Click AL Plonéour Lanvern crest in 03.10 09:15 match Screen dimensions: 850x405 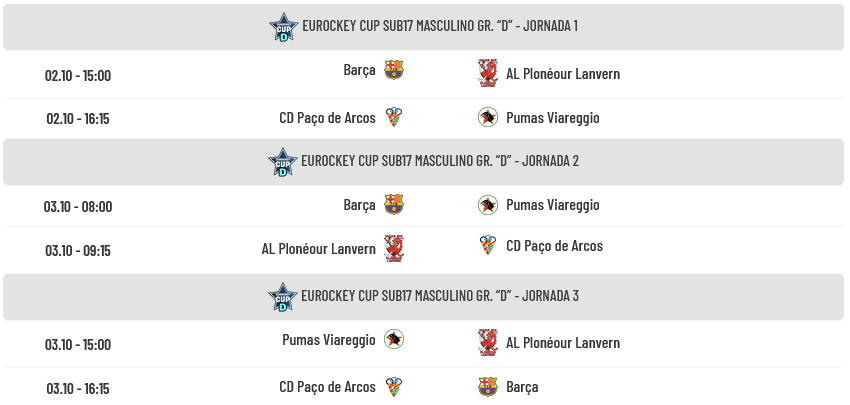pos(394,248)
